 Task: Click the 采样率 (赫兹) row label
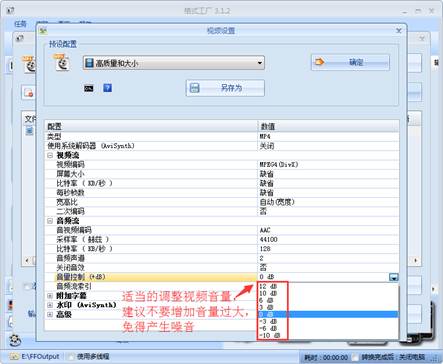click(82, 239)
